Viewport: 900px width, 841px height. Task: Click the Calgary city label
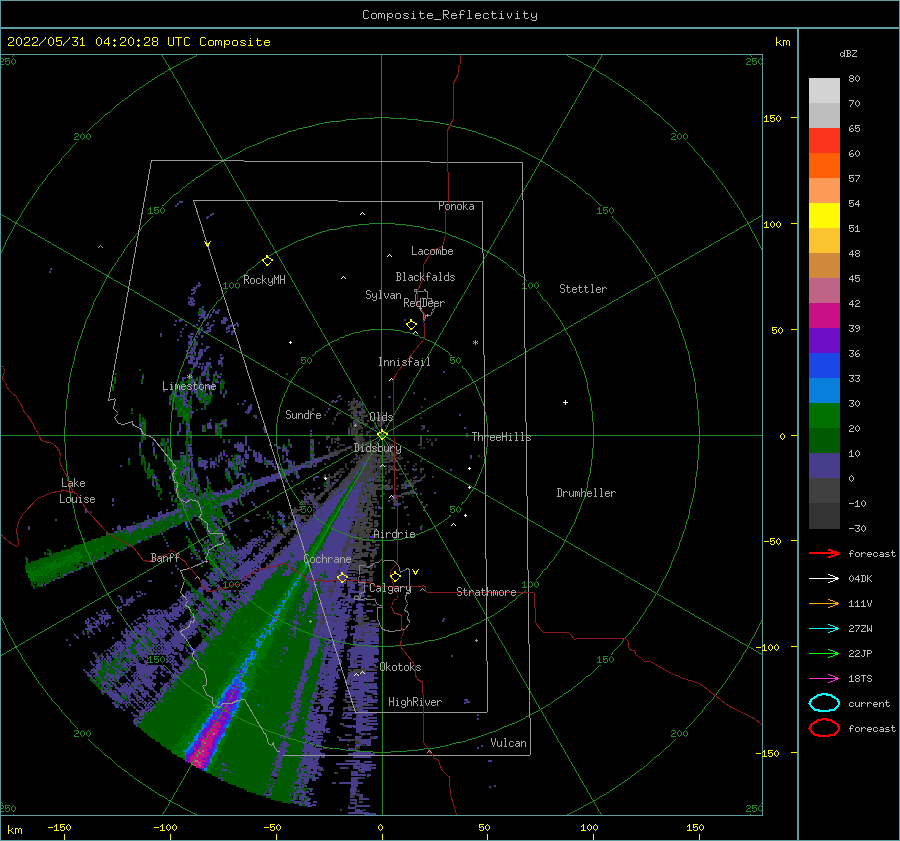click(x=390, y=588)
